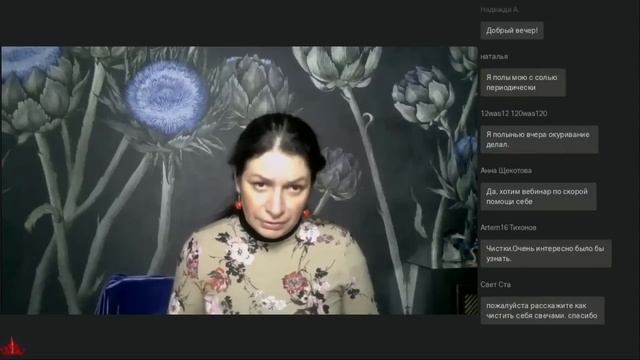
Task: Select message about cleansing with candles "свечами"
Action: (x=542, y=311)
